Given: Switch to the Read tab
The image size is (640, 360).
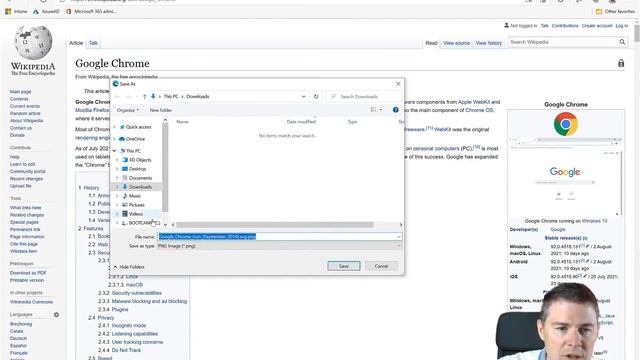Looking at the screenshot, I should point(431,43).
